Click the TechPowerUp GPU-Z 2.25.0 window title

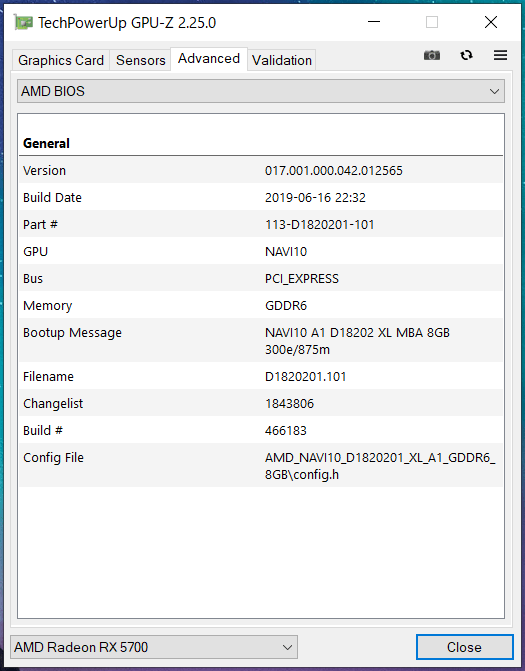point(127,23)
